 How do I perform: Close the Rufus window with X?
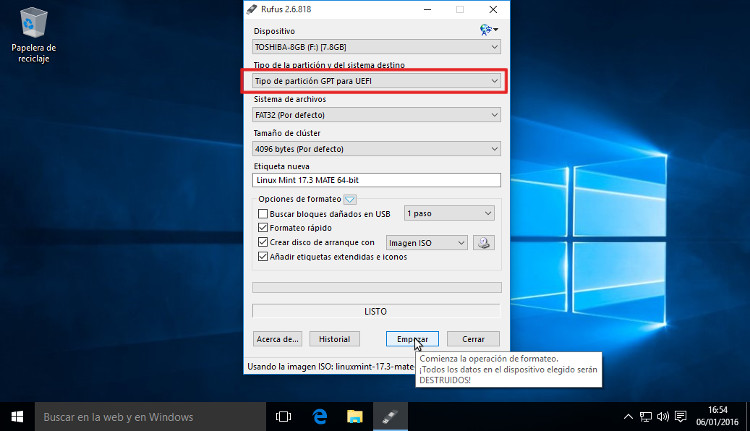tap(493, 9)
